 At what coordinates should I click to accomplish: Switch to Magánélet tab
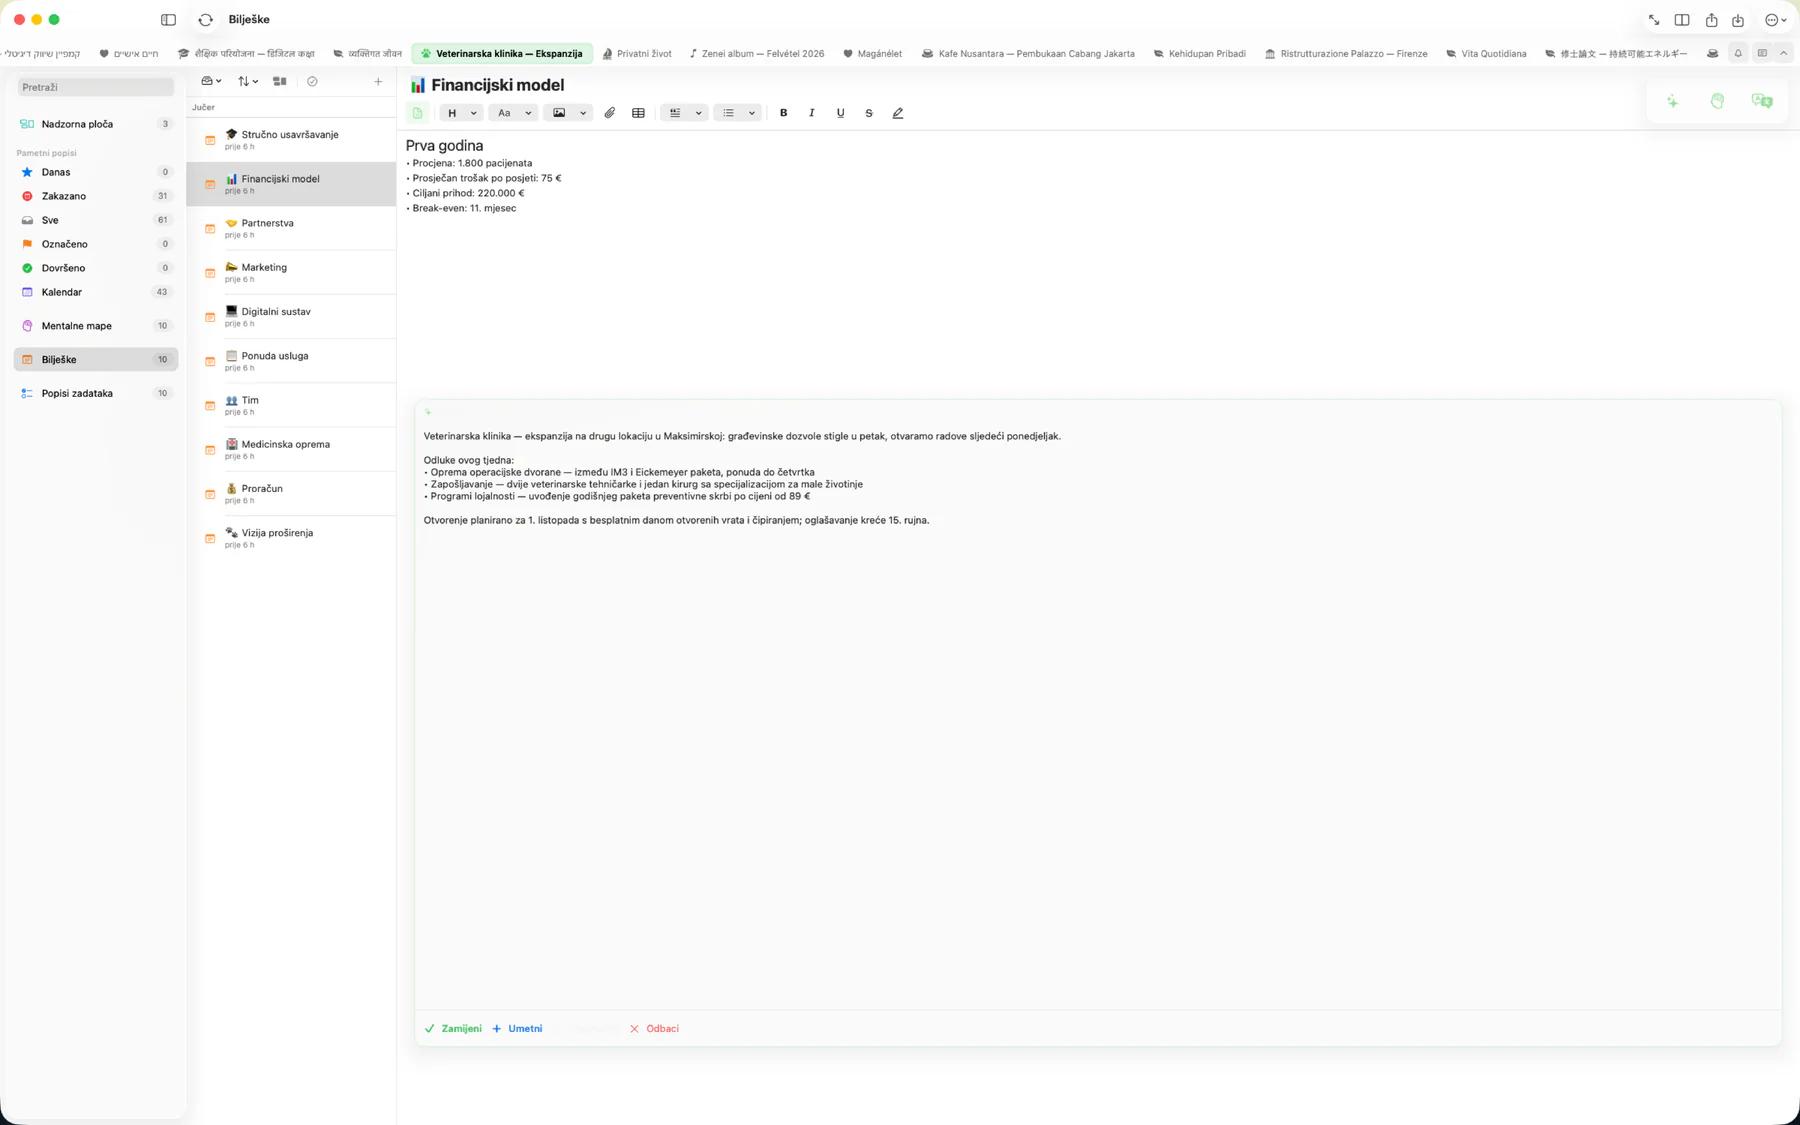click(x=873, y=54)
